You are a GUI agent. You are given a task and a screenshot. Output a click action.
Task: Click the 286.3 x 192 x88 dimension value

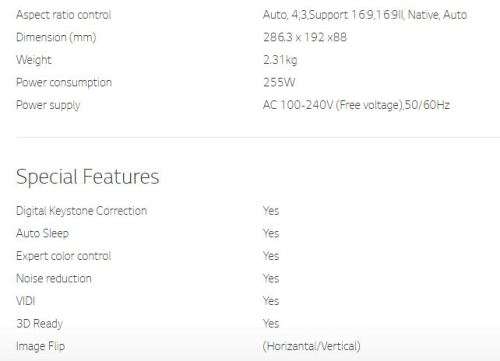[305, 37]
